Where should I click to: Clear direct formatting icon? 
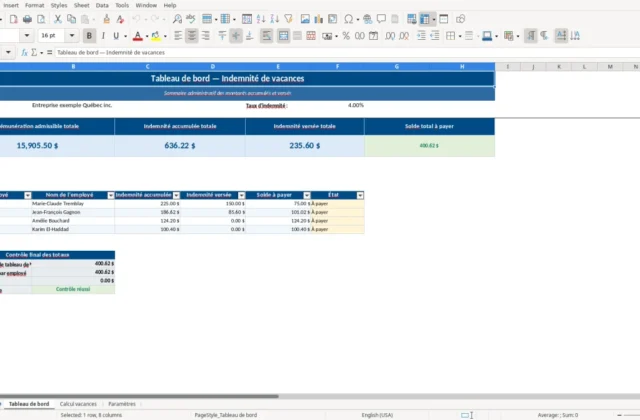point(120,19)
